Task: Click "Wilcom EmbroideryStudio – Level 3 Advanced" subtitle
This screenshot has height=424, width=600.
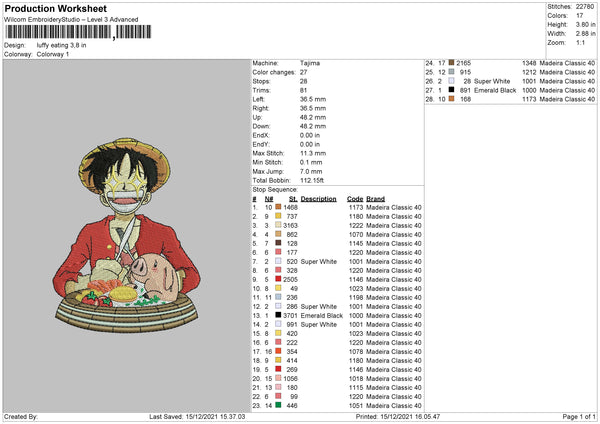Action: click(x=71, y=20)
